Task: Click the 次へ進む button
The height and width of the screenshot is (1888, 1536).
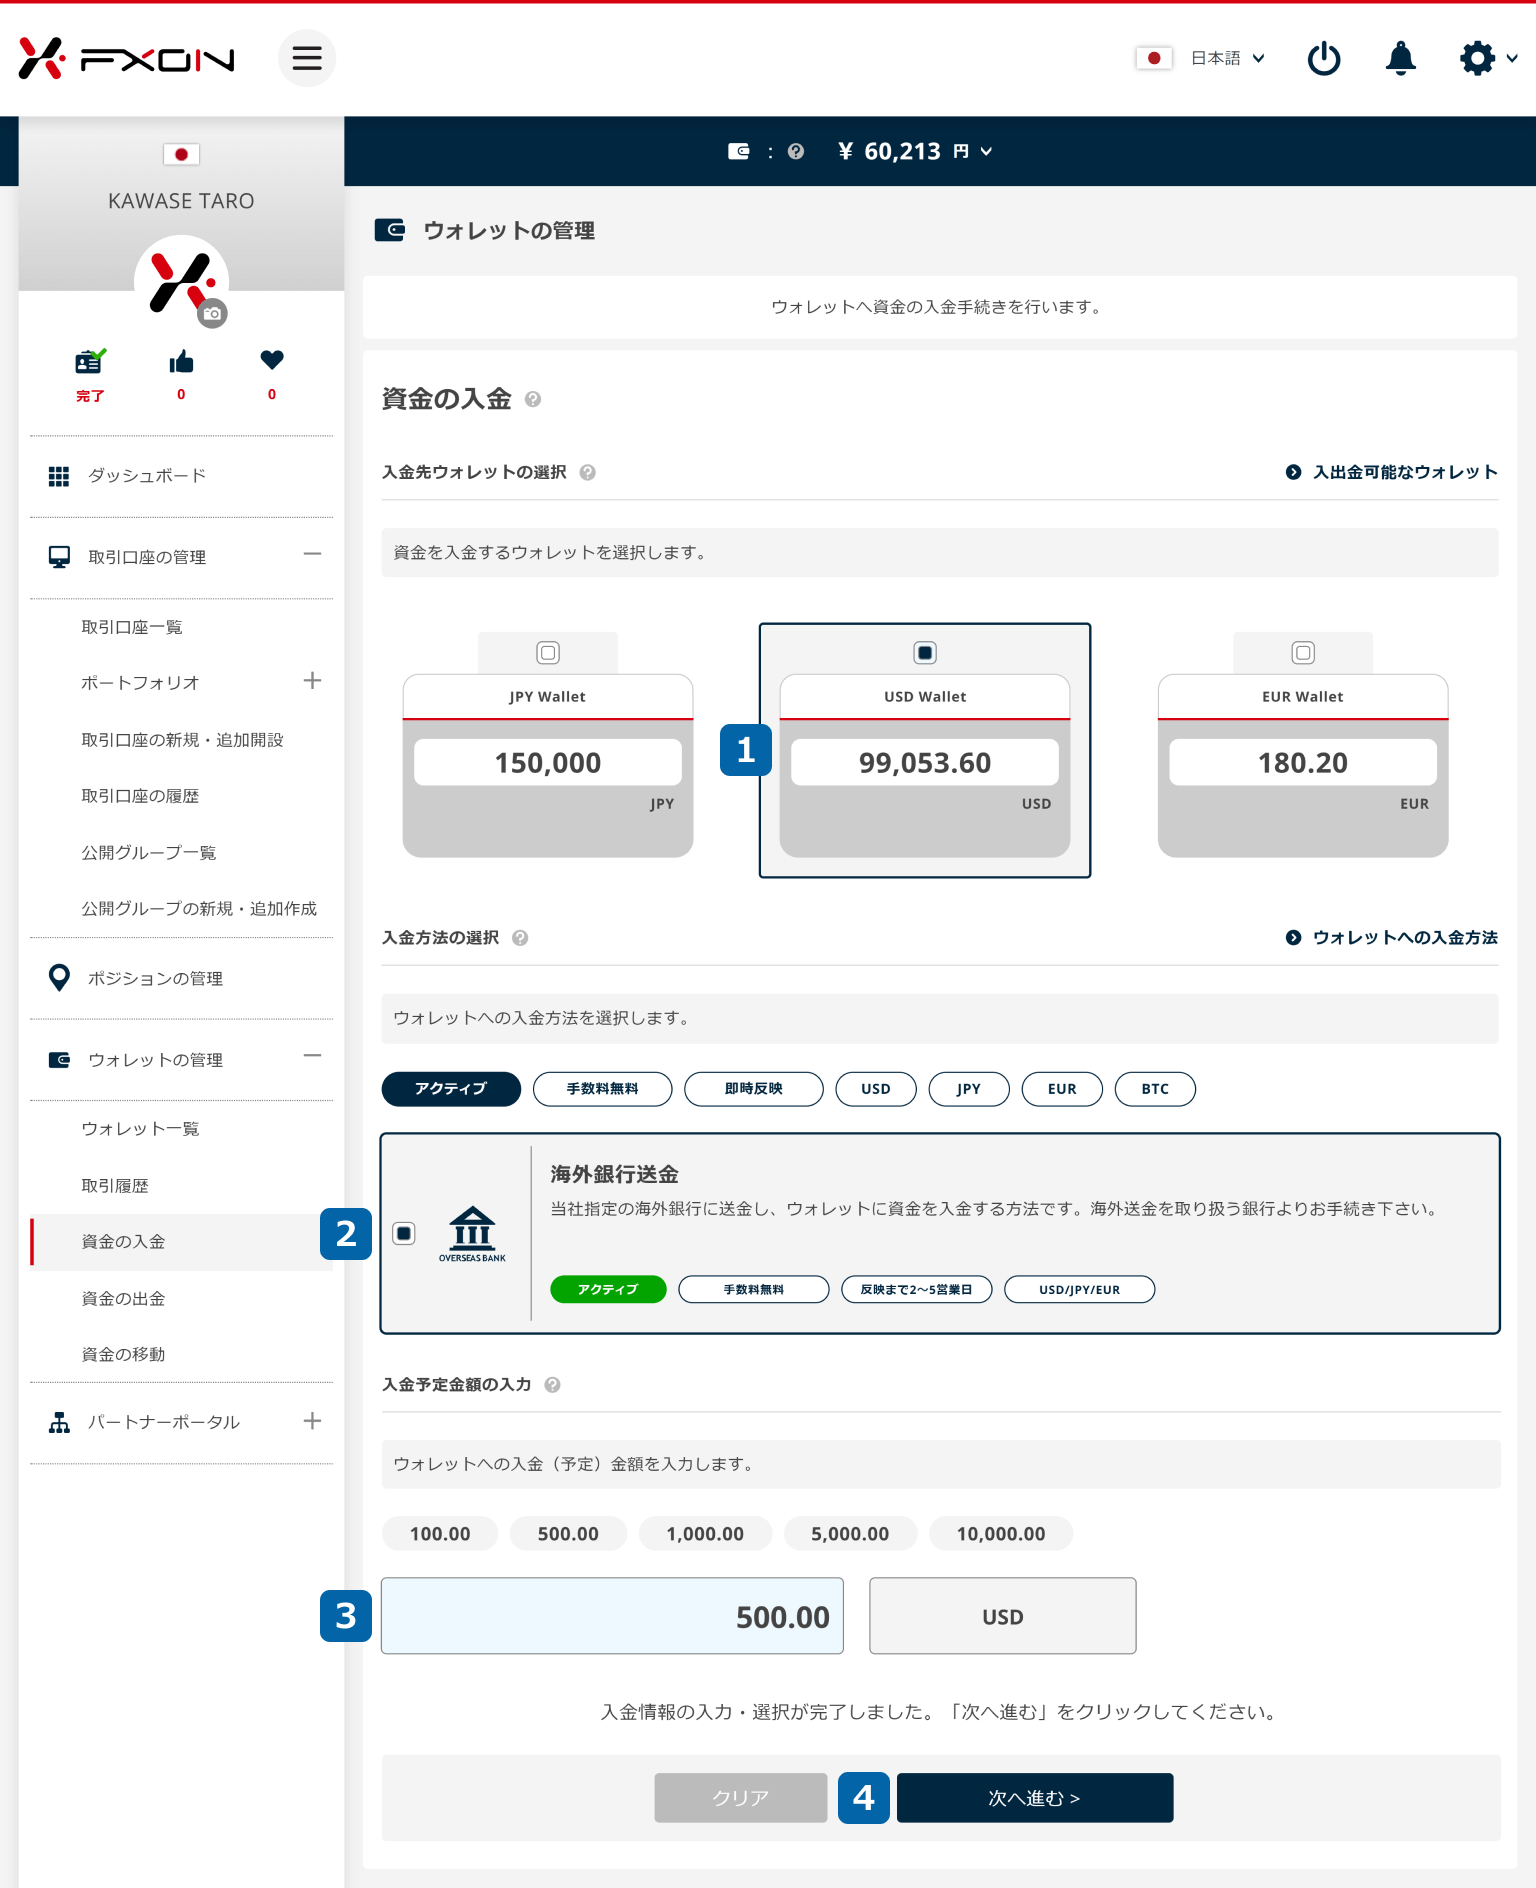Action: click(x=1035, y=1798)
